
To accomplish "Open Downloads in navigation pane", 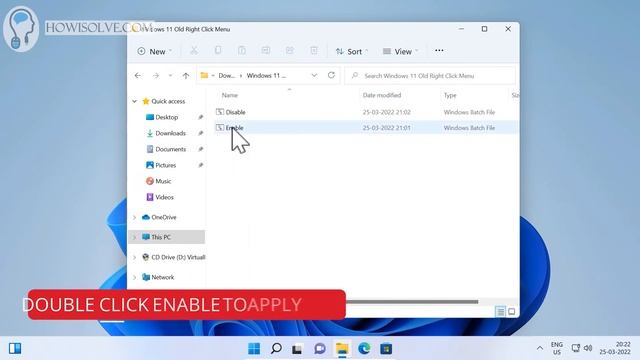I will click(x=166, y=133).
